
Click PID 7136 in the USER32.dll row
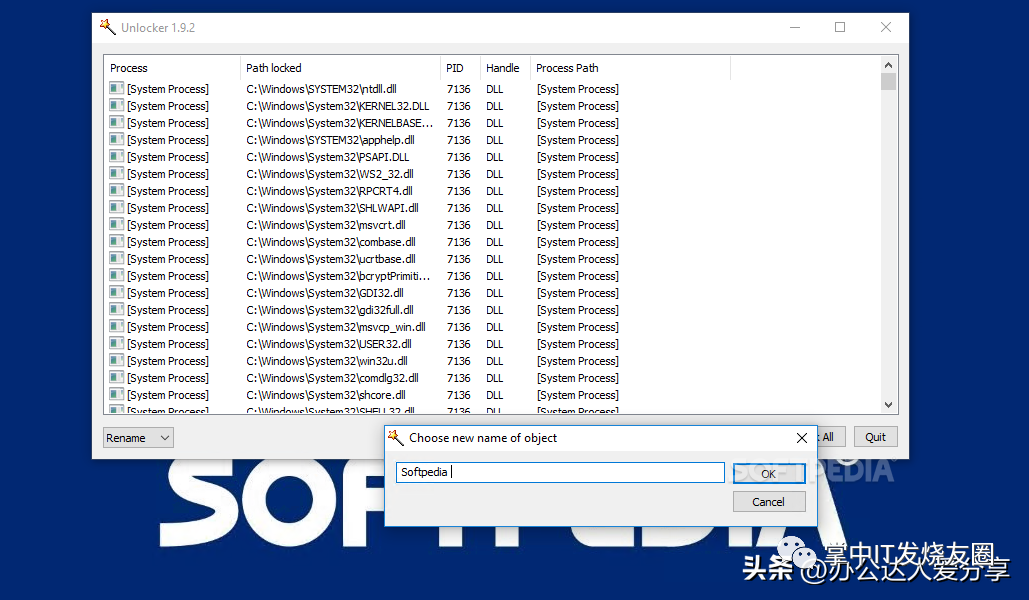(x=459, y=344)
